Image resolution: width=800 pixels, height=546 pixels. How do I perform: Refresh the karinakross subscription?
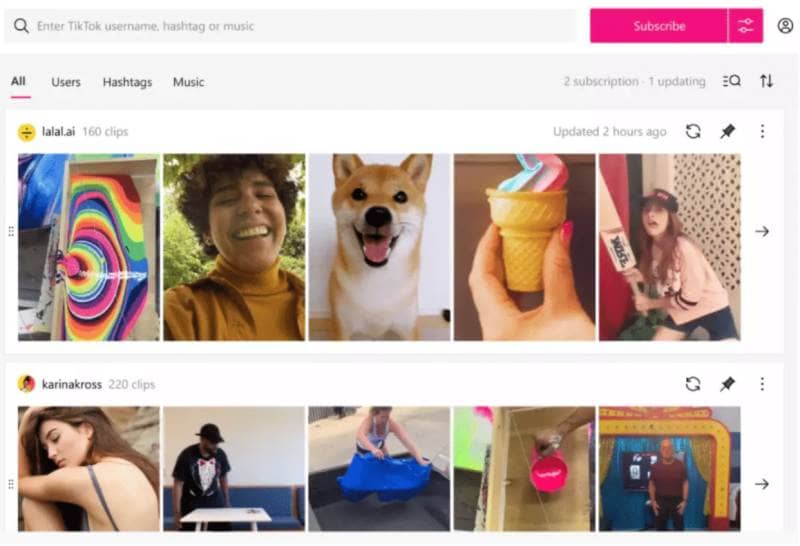[693, 384]
